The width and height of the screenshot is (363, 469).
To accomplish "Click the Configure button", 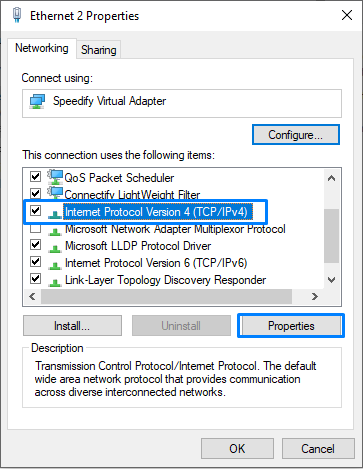I will coord(296,135).
